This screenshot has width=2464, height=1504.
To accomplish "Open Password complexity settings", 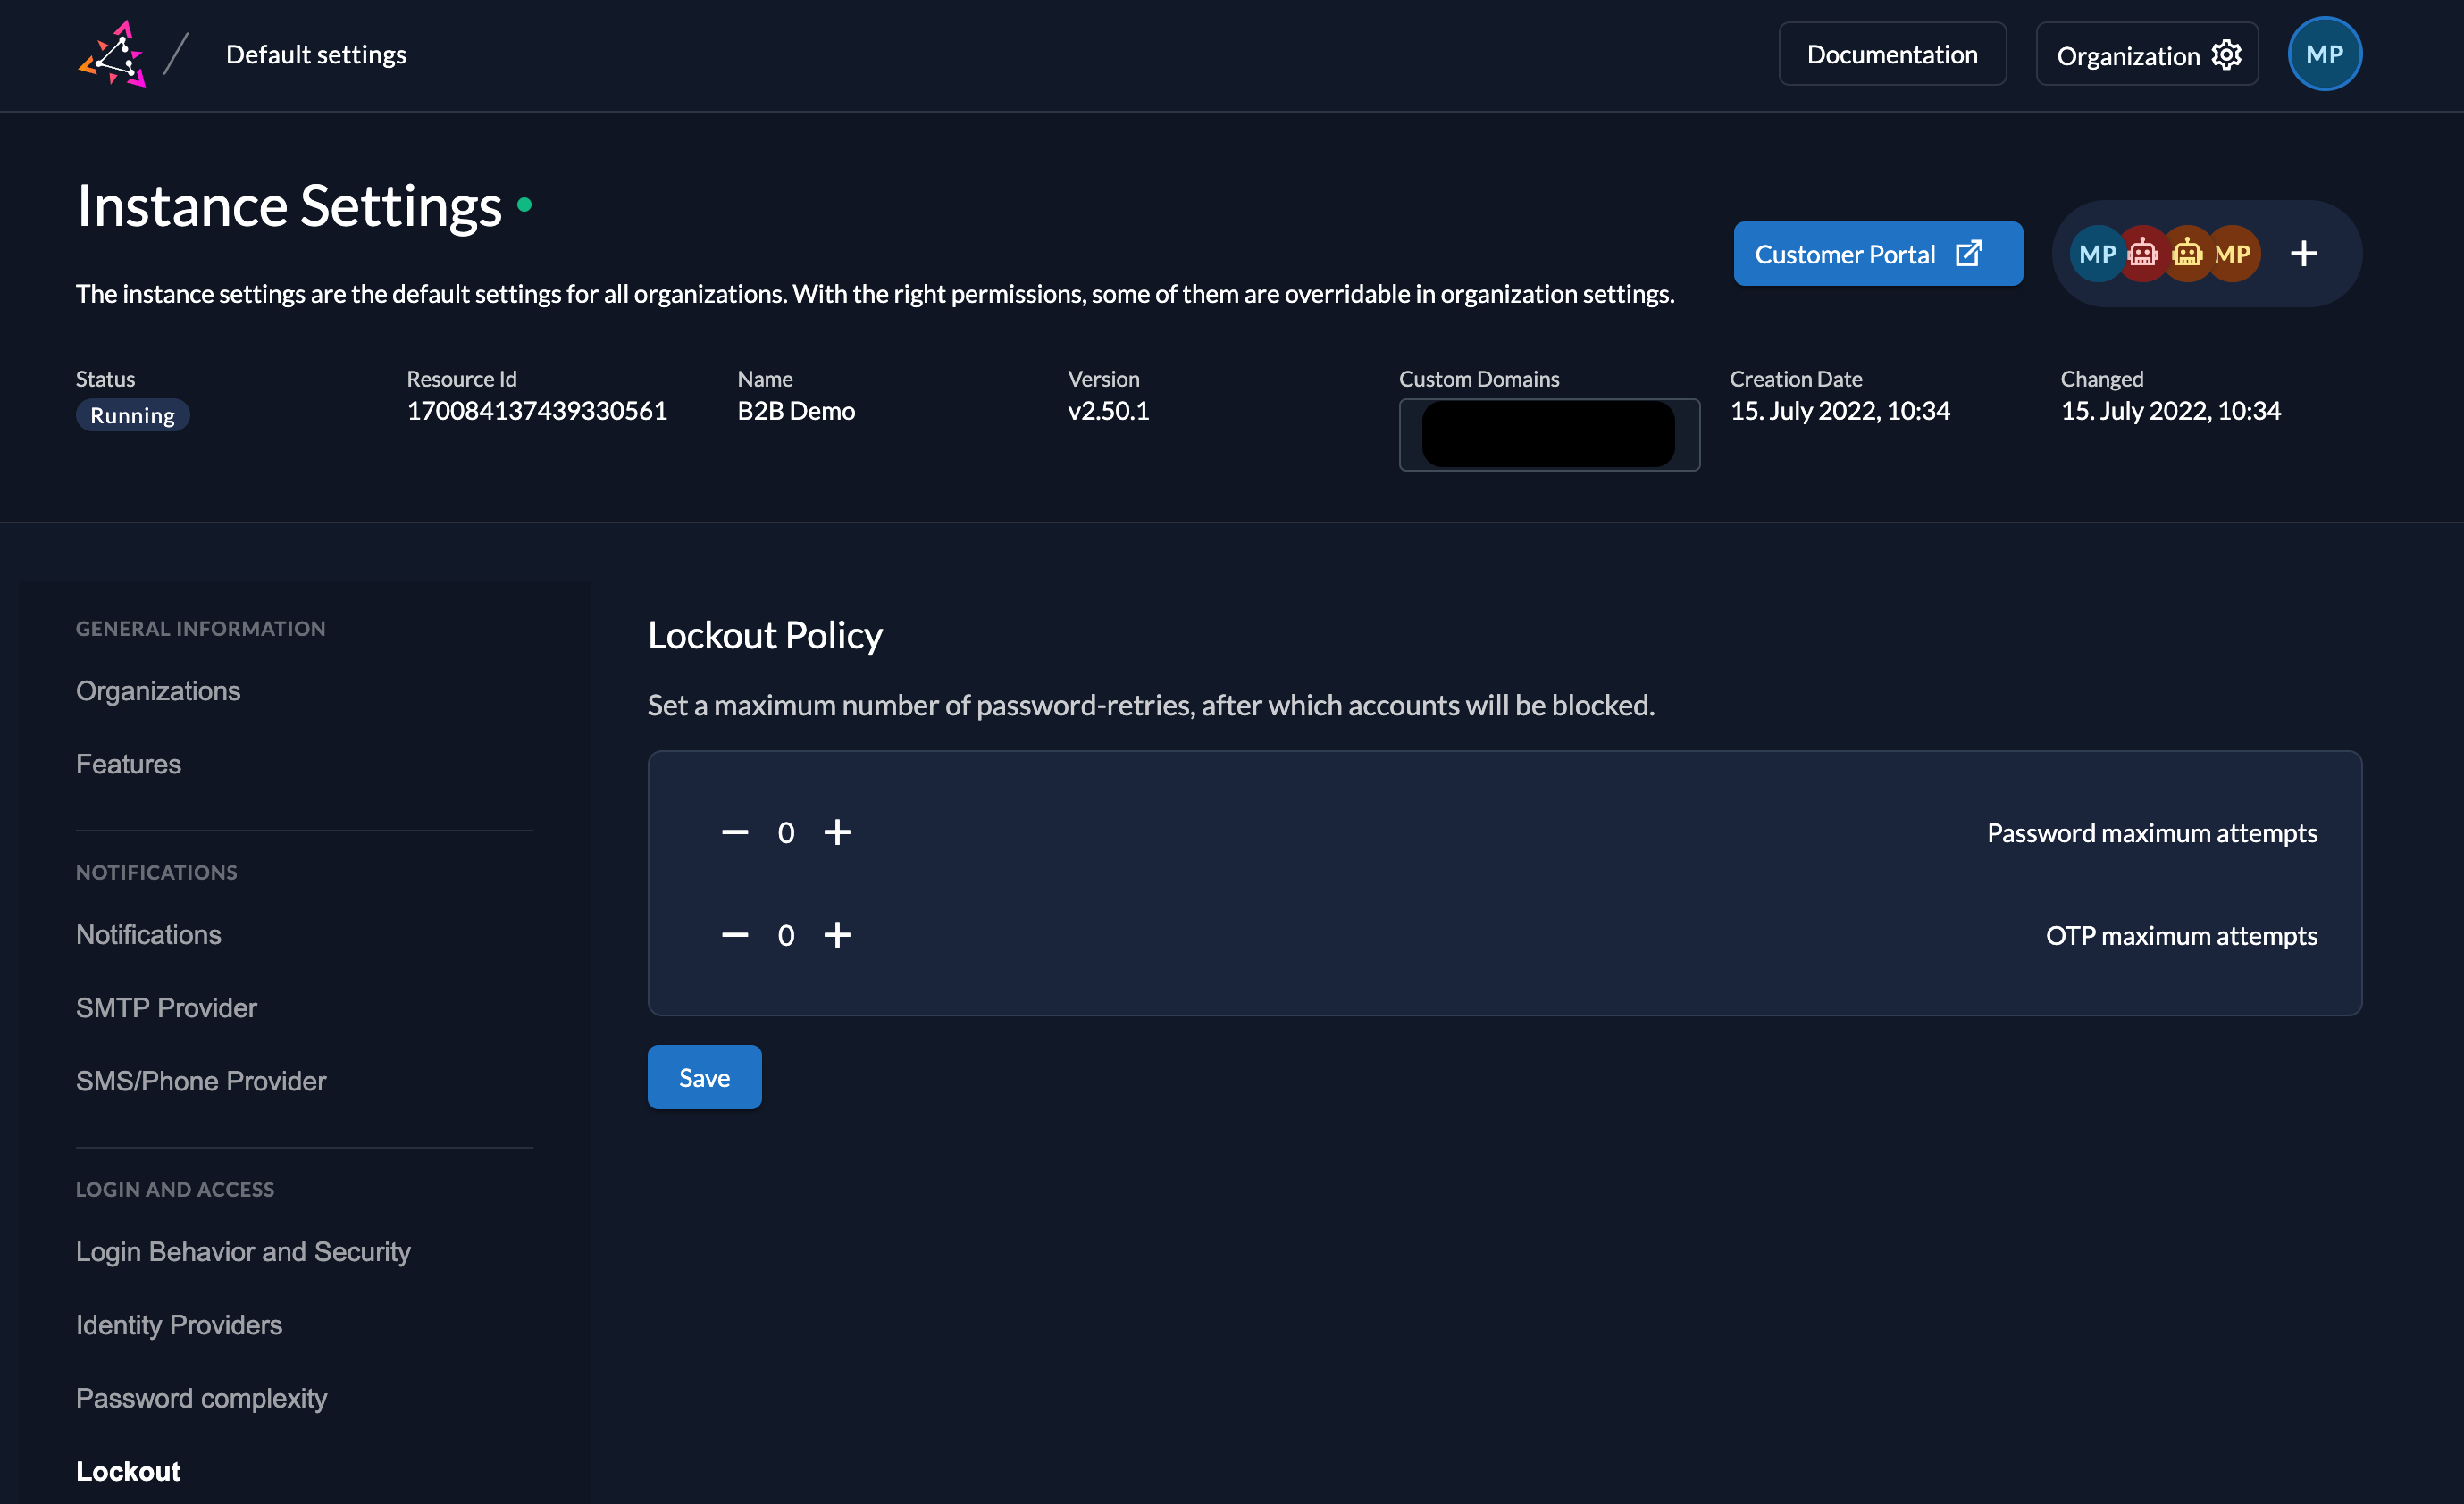I will 201,1398.
